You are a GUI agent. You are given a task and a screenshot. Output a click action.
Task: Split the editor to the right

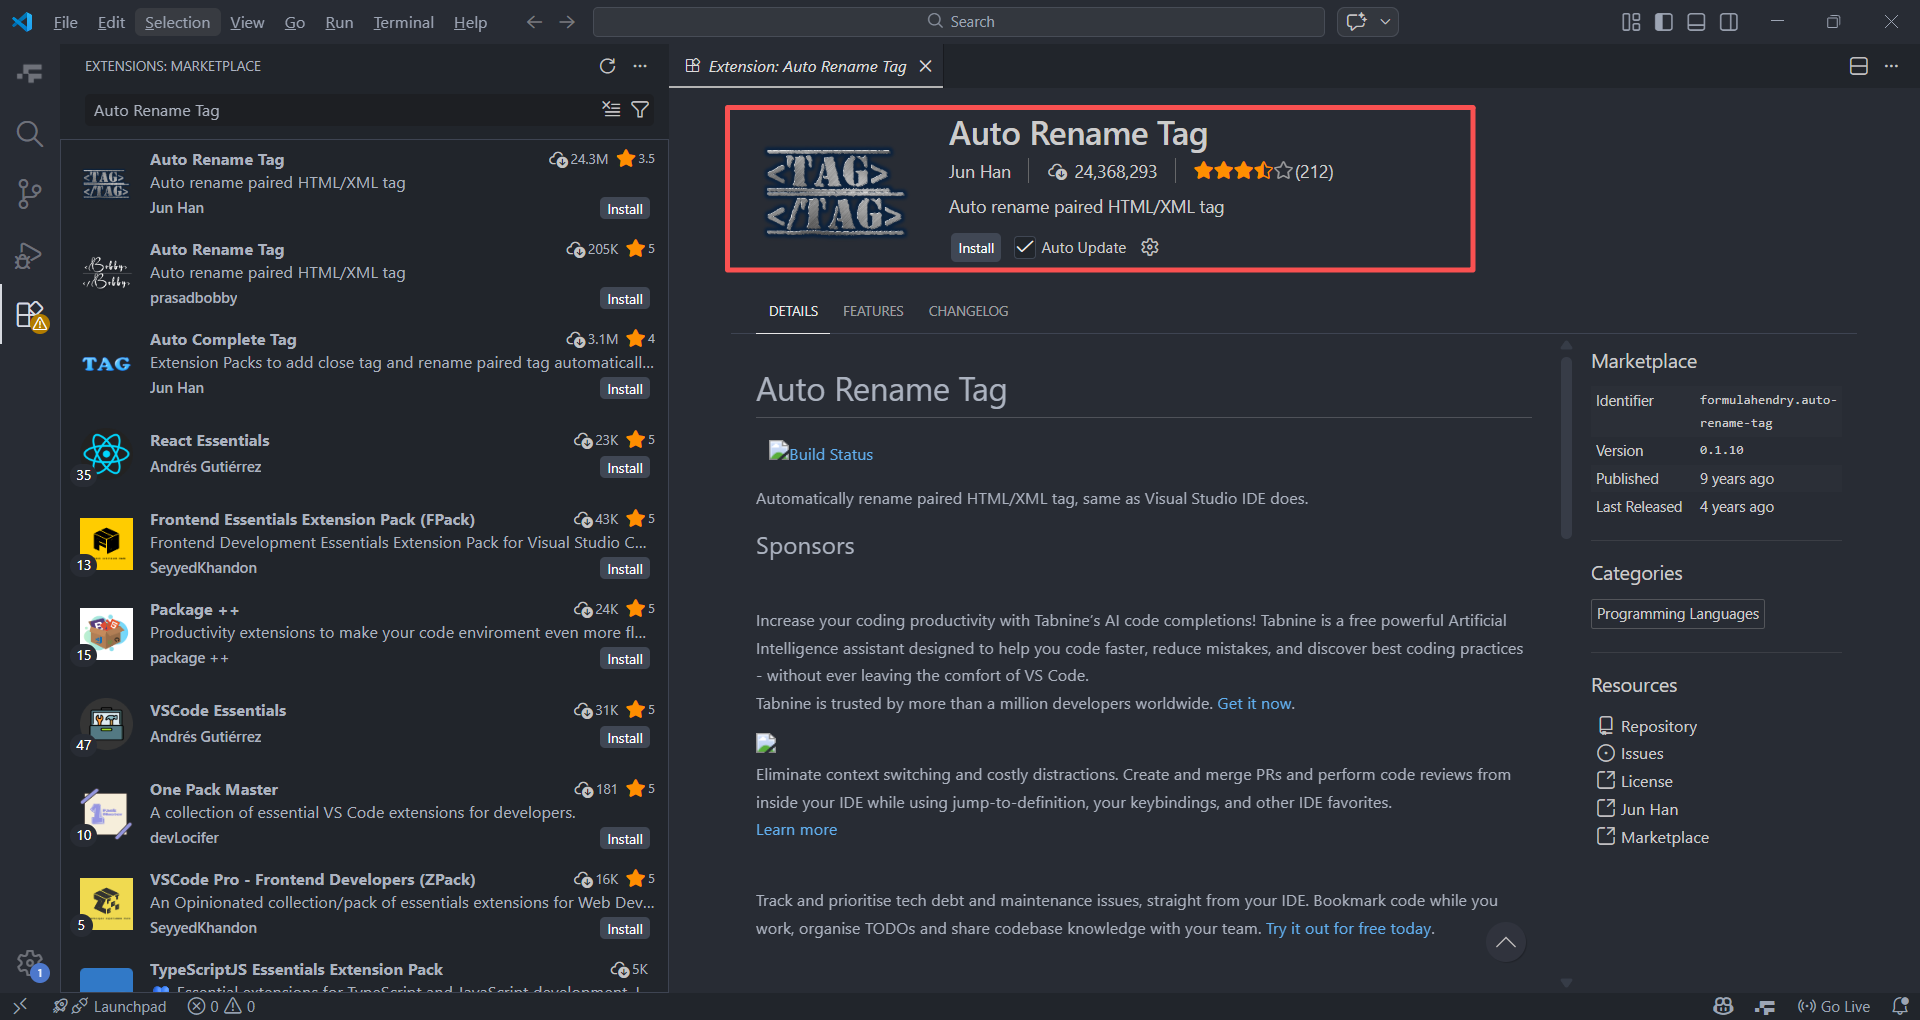pyautogui.click(x=1859, y=66)
